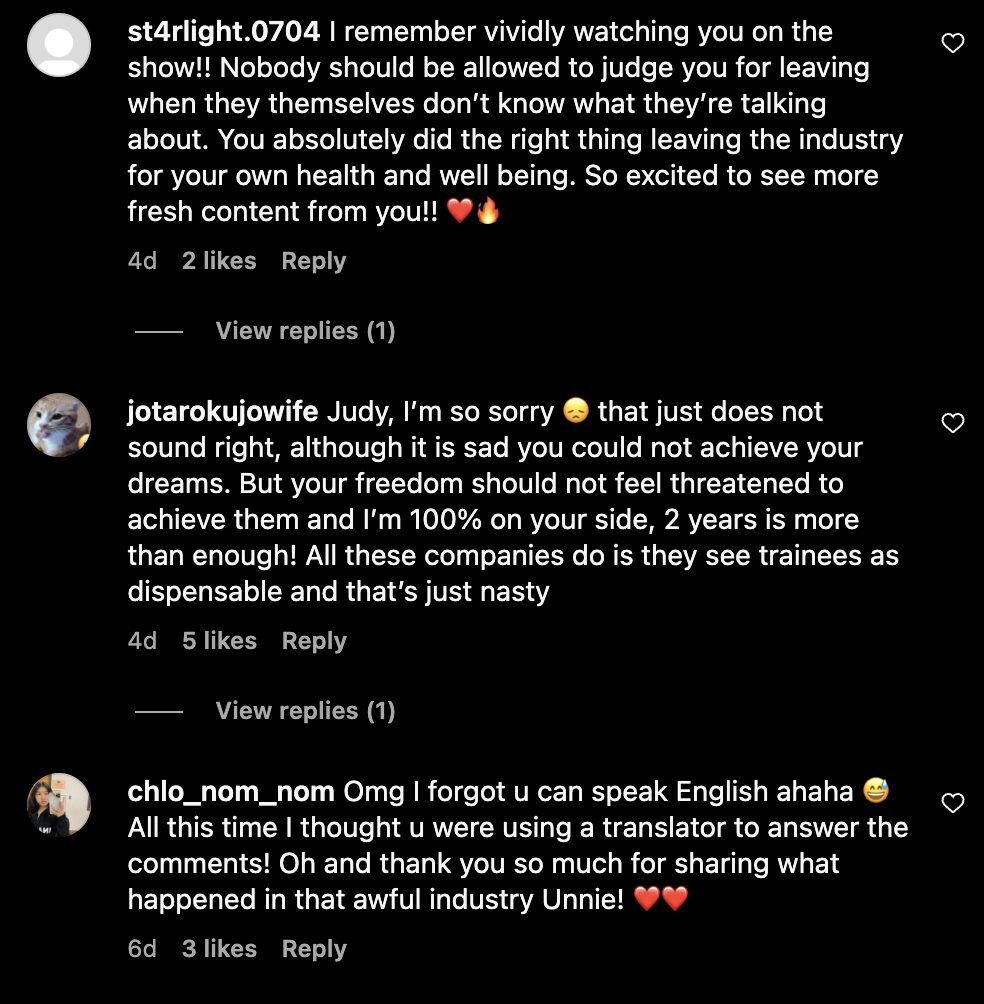Image resolution: width=984 pixels, height=1004 pixels.
Task: View the 5 likes on jotarokujowife's comment
Action: (x=219, y=641)
